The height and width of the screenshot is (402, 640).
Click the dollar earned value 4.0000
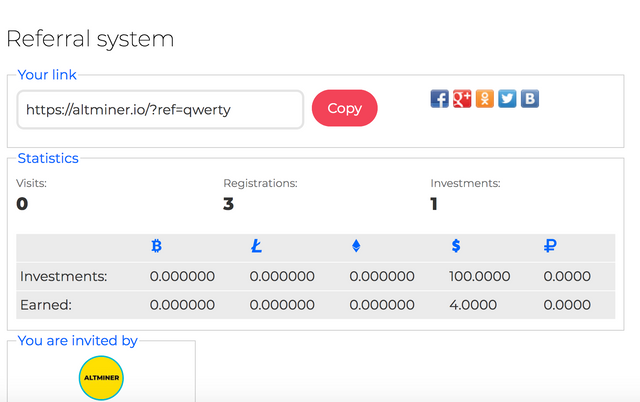point(473,305)
